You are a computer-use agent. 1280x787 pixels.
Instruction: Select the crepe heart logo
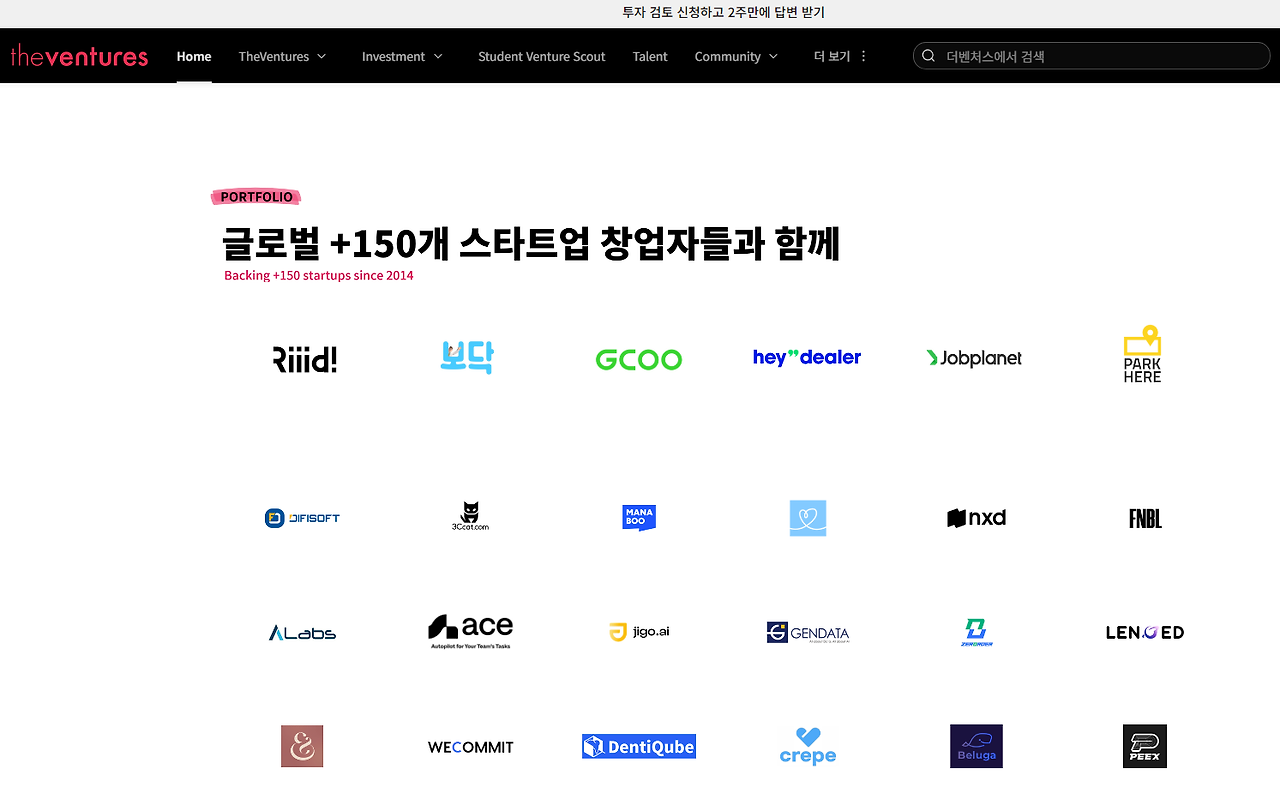(807, 746)
